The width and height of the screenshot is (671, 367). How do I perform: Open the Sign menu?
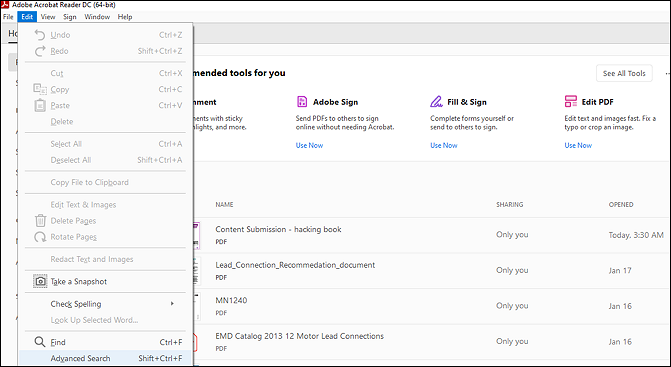(x=70, y=17)
